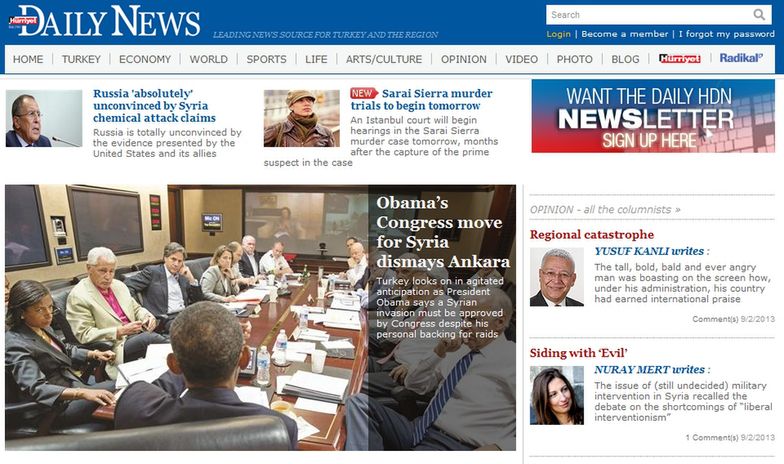Expand all the columnists opinion link

click(605, 210)
